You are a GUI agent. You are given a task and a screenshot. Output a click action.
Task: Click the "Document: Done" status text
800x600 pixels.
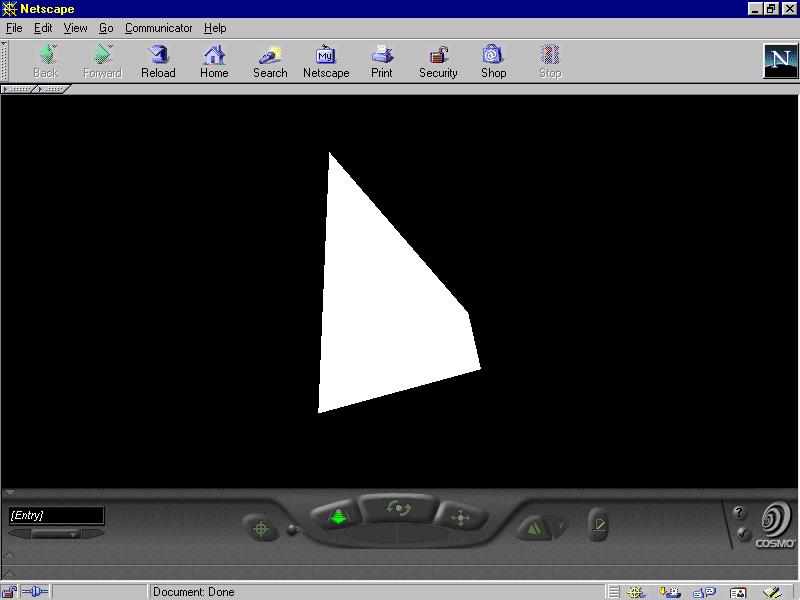194,592
